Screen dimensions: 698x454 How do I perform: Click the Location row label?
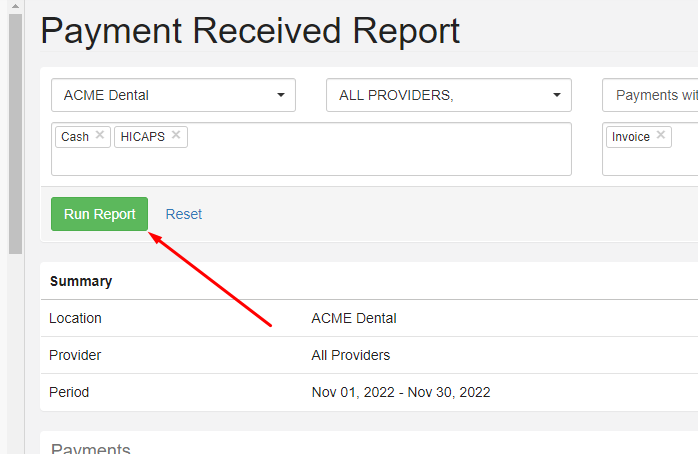tap(75, 318)
